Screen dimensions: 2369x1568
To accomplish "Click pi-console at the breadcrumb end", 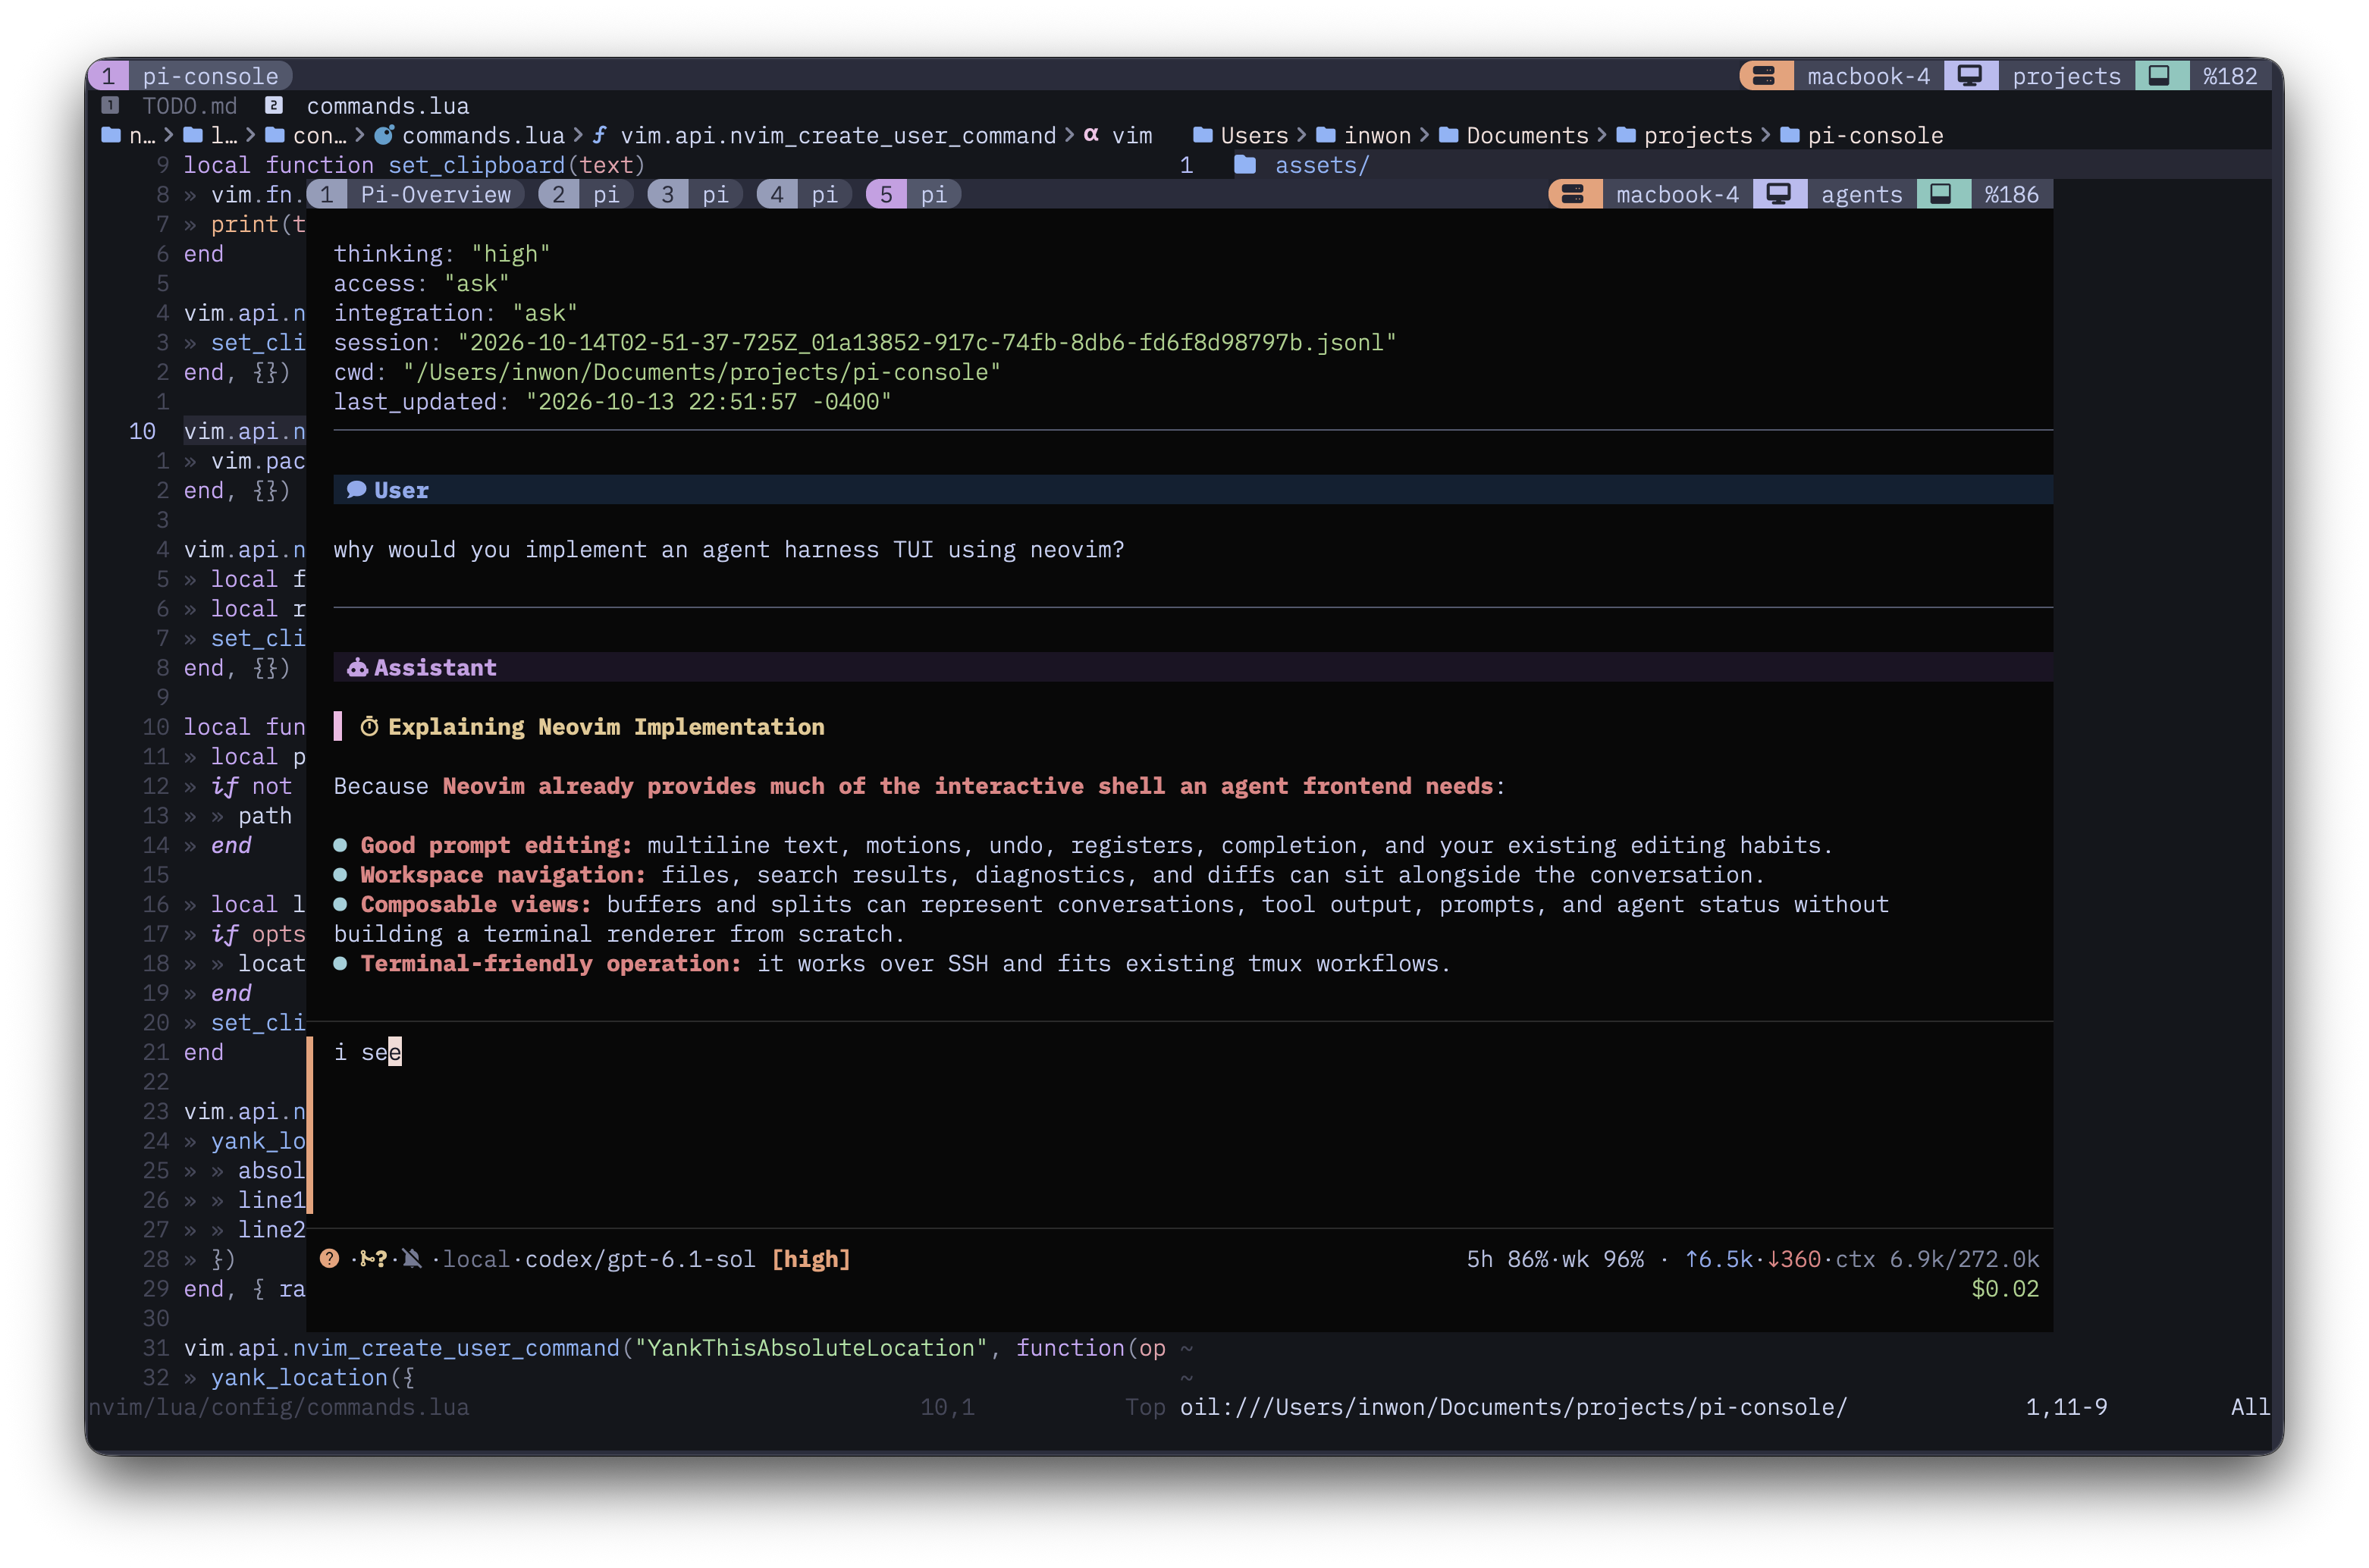I will coord(1875,135).
